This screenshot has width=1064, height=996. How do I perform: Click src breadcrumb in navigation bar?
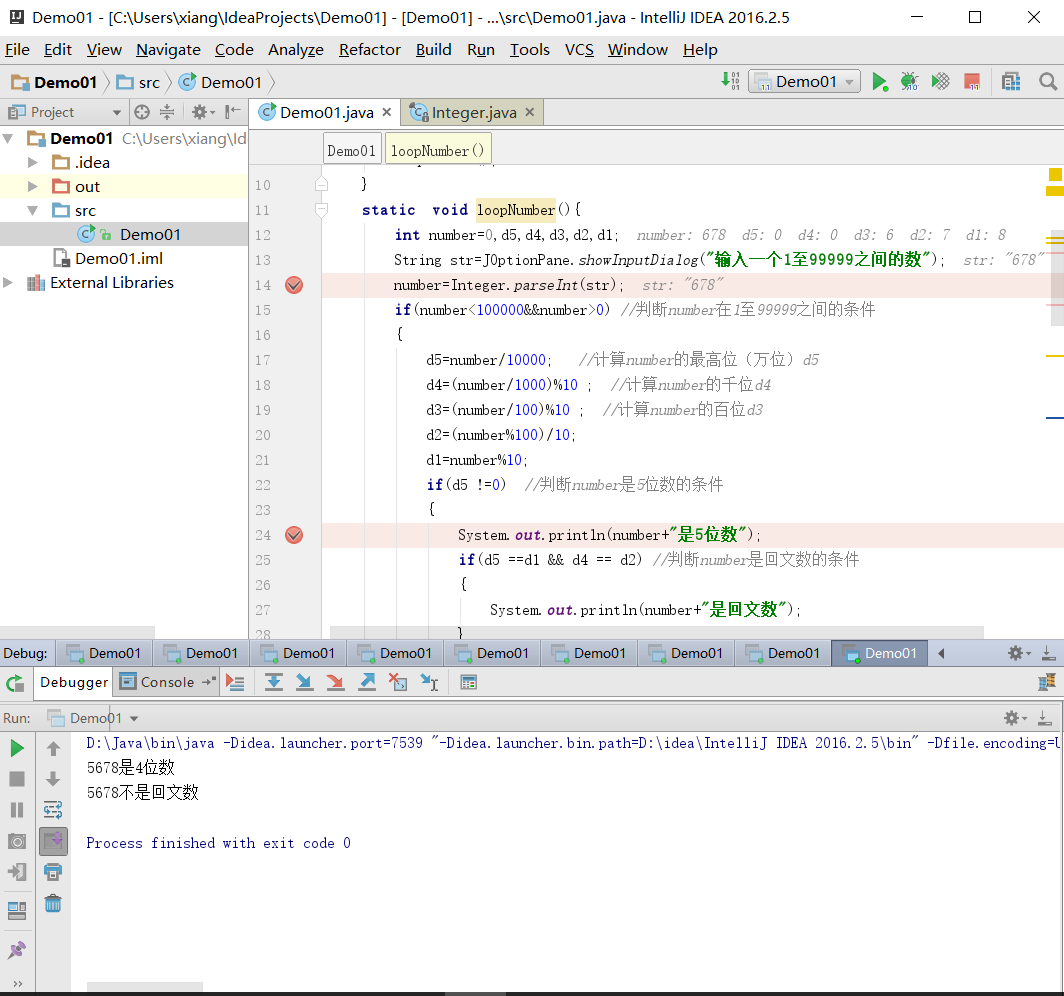139,82
